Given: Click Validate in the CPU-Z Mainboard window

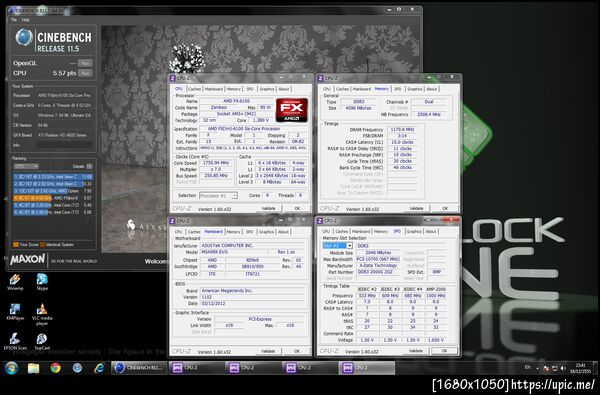Looking at the screenshot, I should click(x=268, y=351).
